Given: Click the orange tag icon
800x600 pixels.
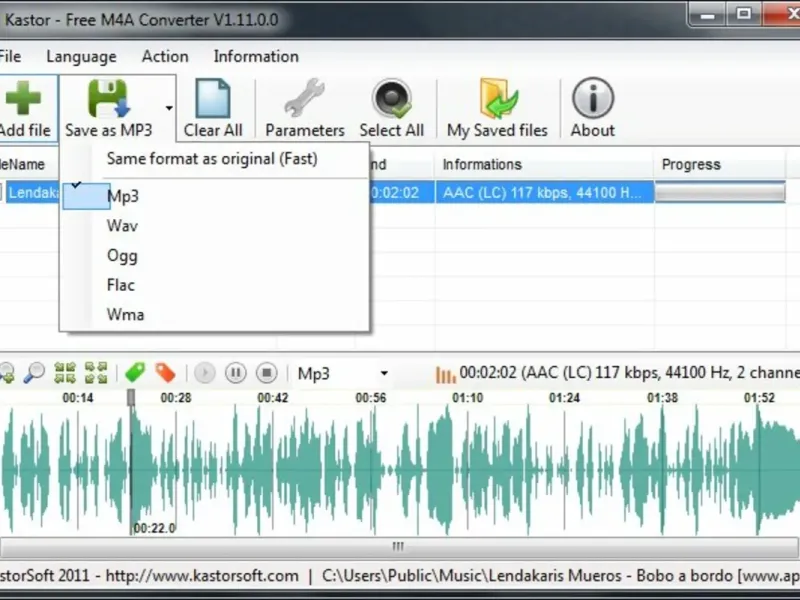Looking at the screenshot, I should coord(165,373).
